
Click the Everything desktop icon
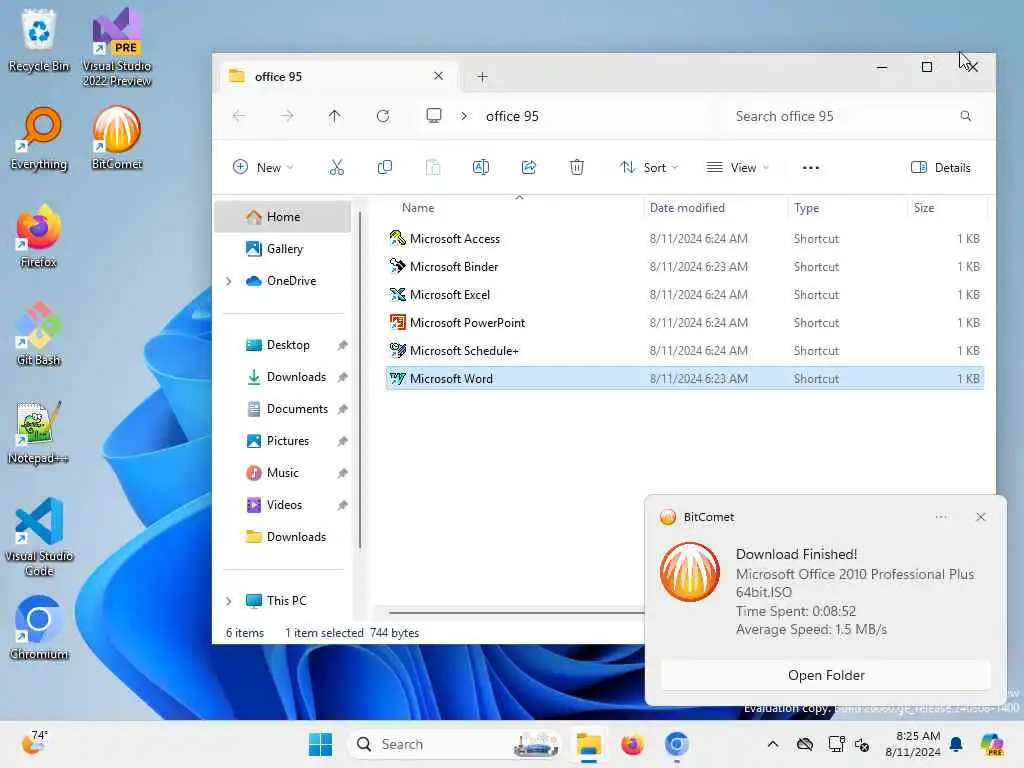[39, 138]
